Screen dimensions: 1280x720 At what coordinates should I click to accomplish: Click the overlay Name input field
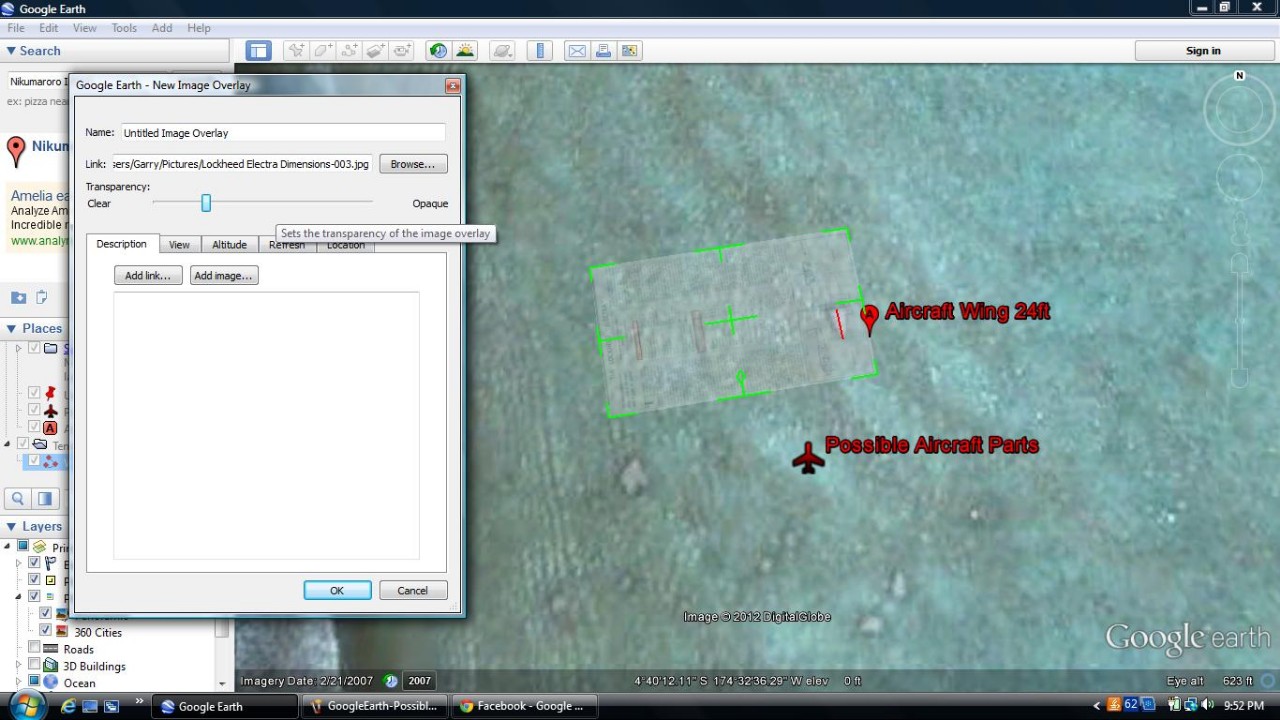tap(283, 133)
